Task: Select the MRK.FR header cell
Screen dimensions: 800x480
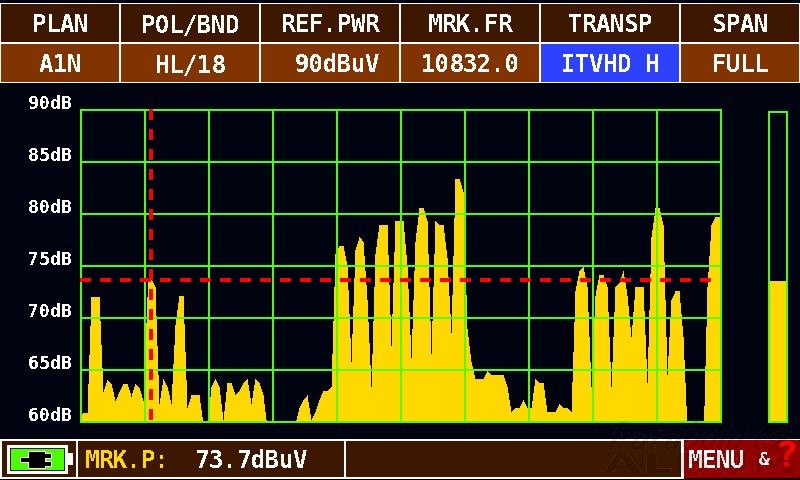Action: tap(470, 23)
